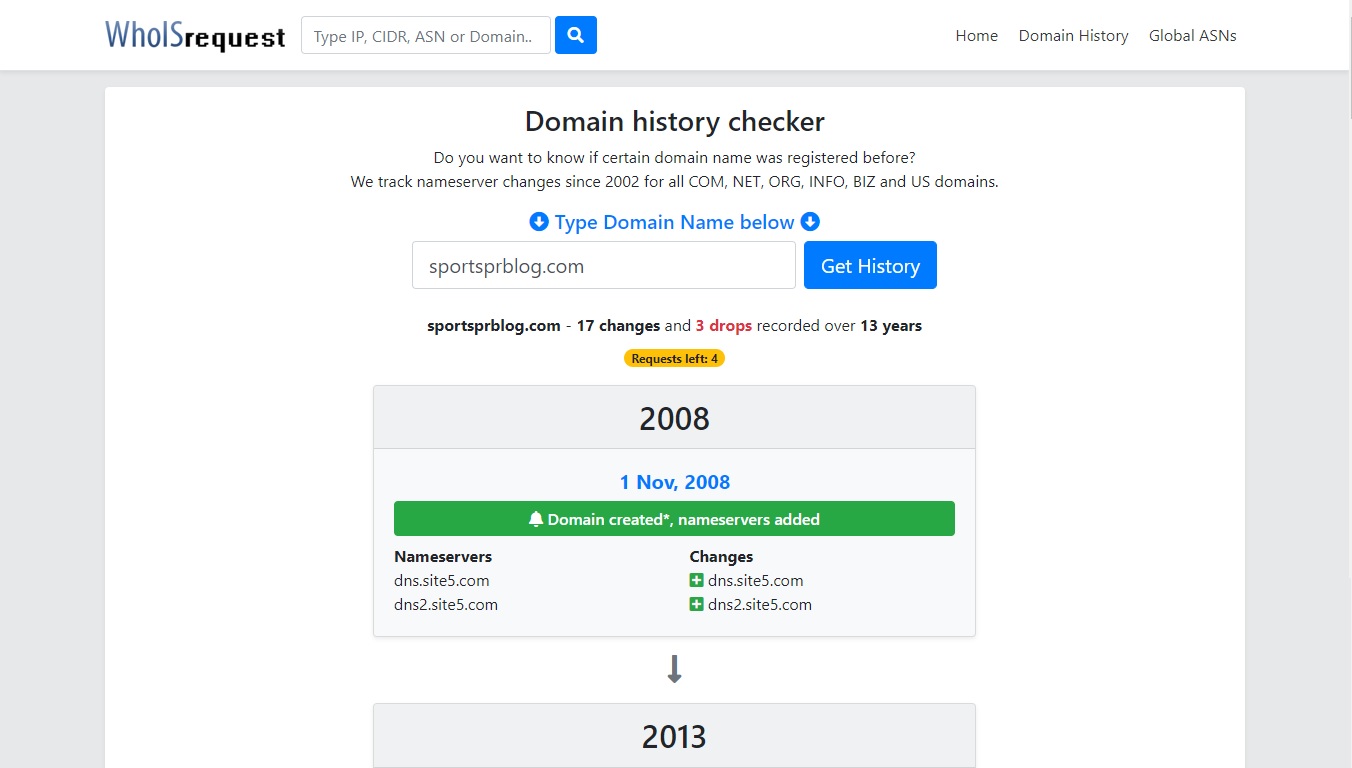1352x768 pixels.
Task: Click the down arrow between year cards
Action: click(674, 669)
